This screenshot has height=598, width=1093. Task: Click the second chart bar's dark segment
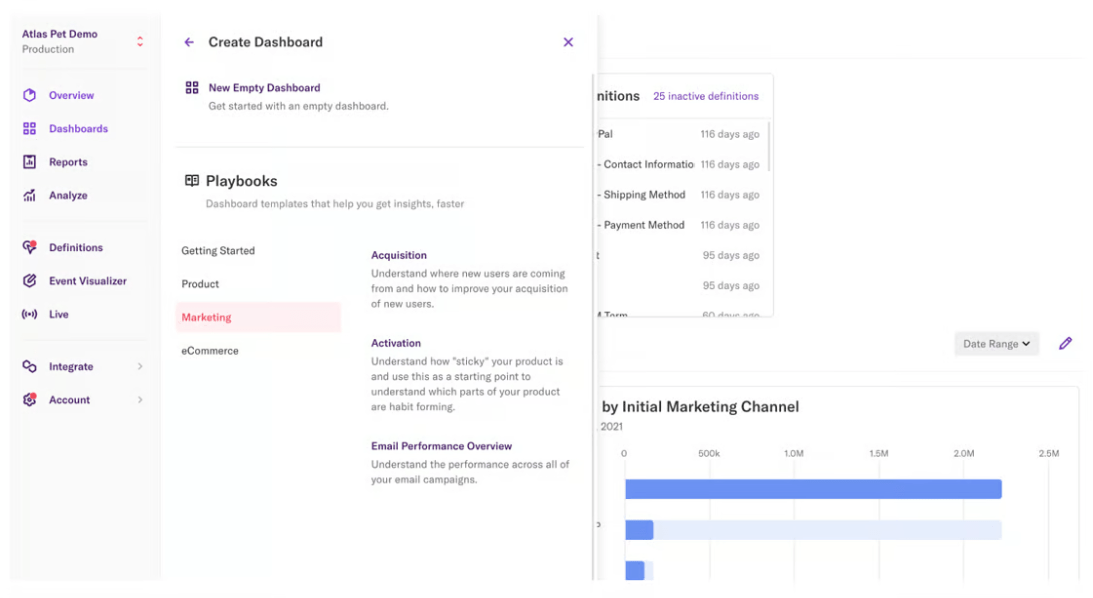coord(639,530)
